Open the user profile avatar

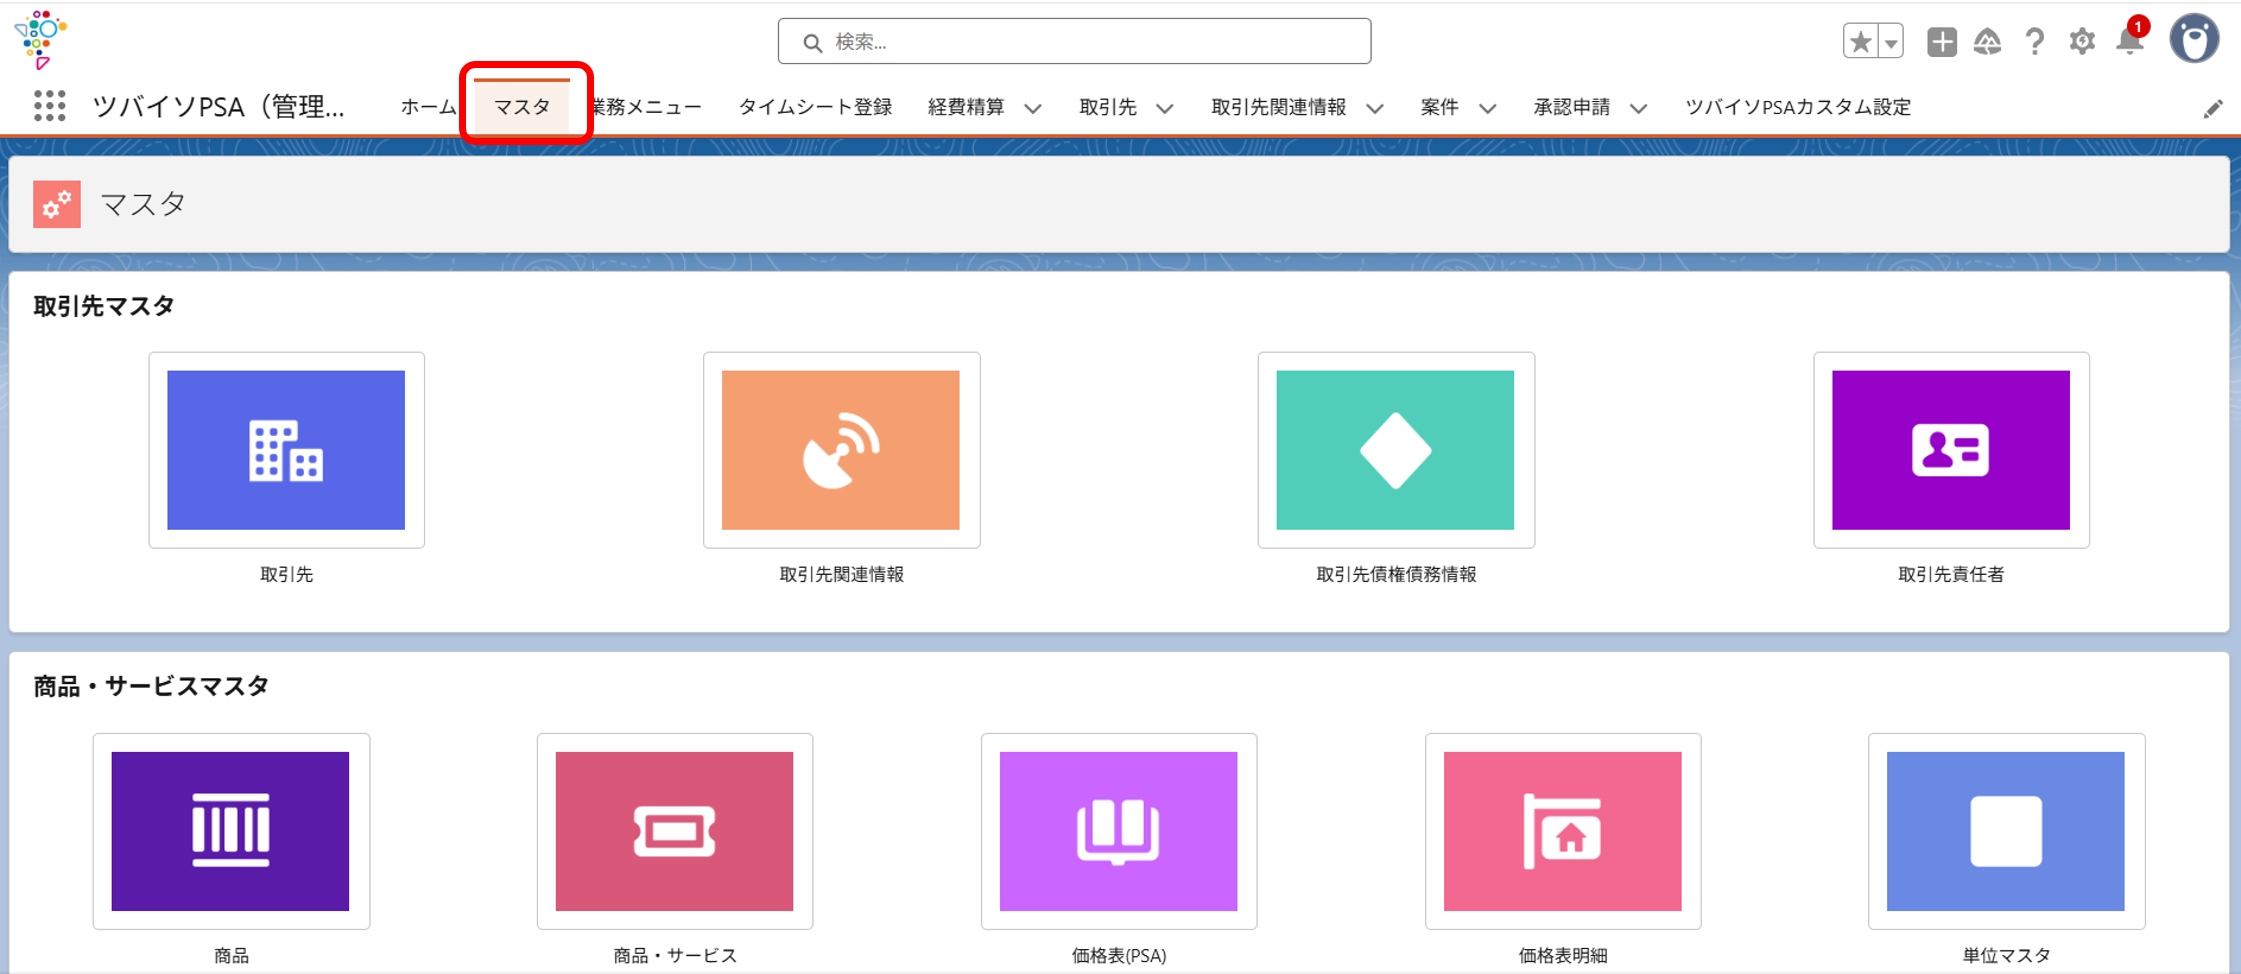[x=2194, y=40]
